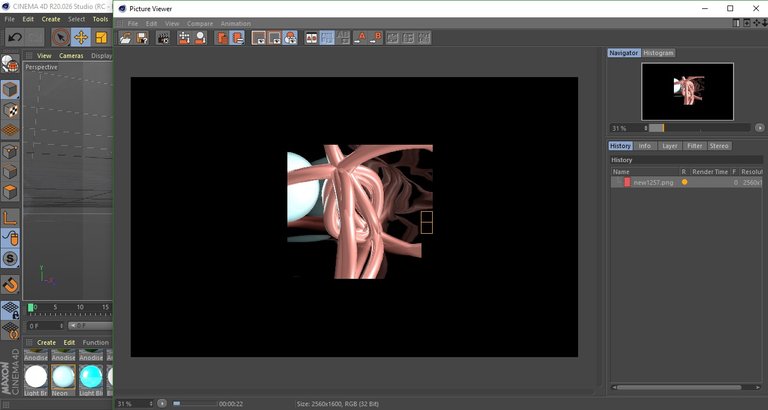The height and width of the screenshot is (410, 768).
Task: Click the Save image icon in Picture Viewer
Action: point(142,38)
